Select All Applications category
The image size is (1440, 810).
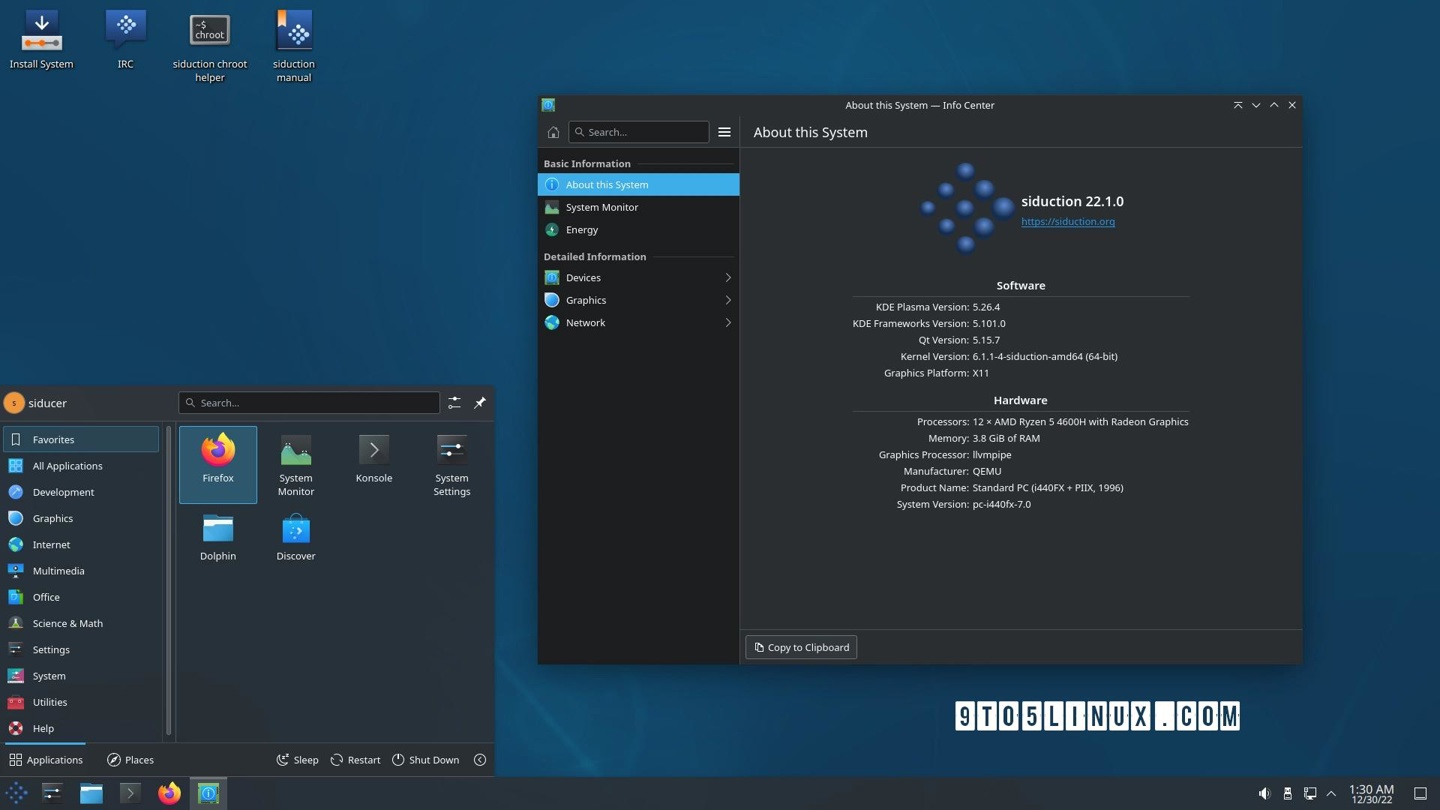coord(81,466)
